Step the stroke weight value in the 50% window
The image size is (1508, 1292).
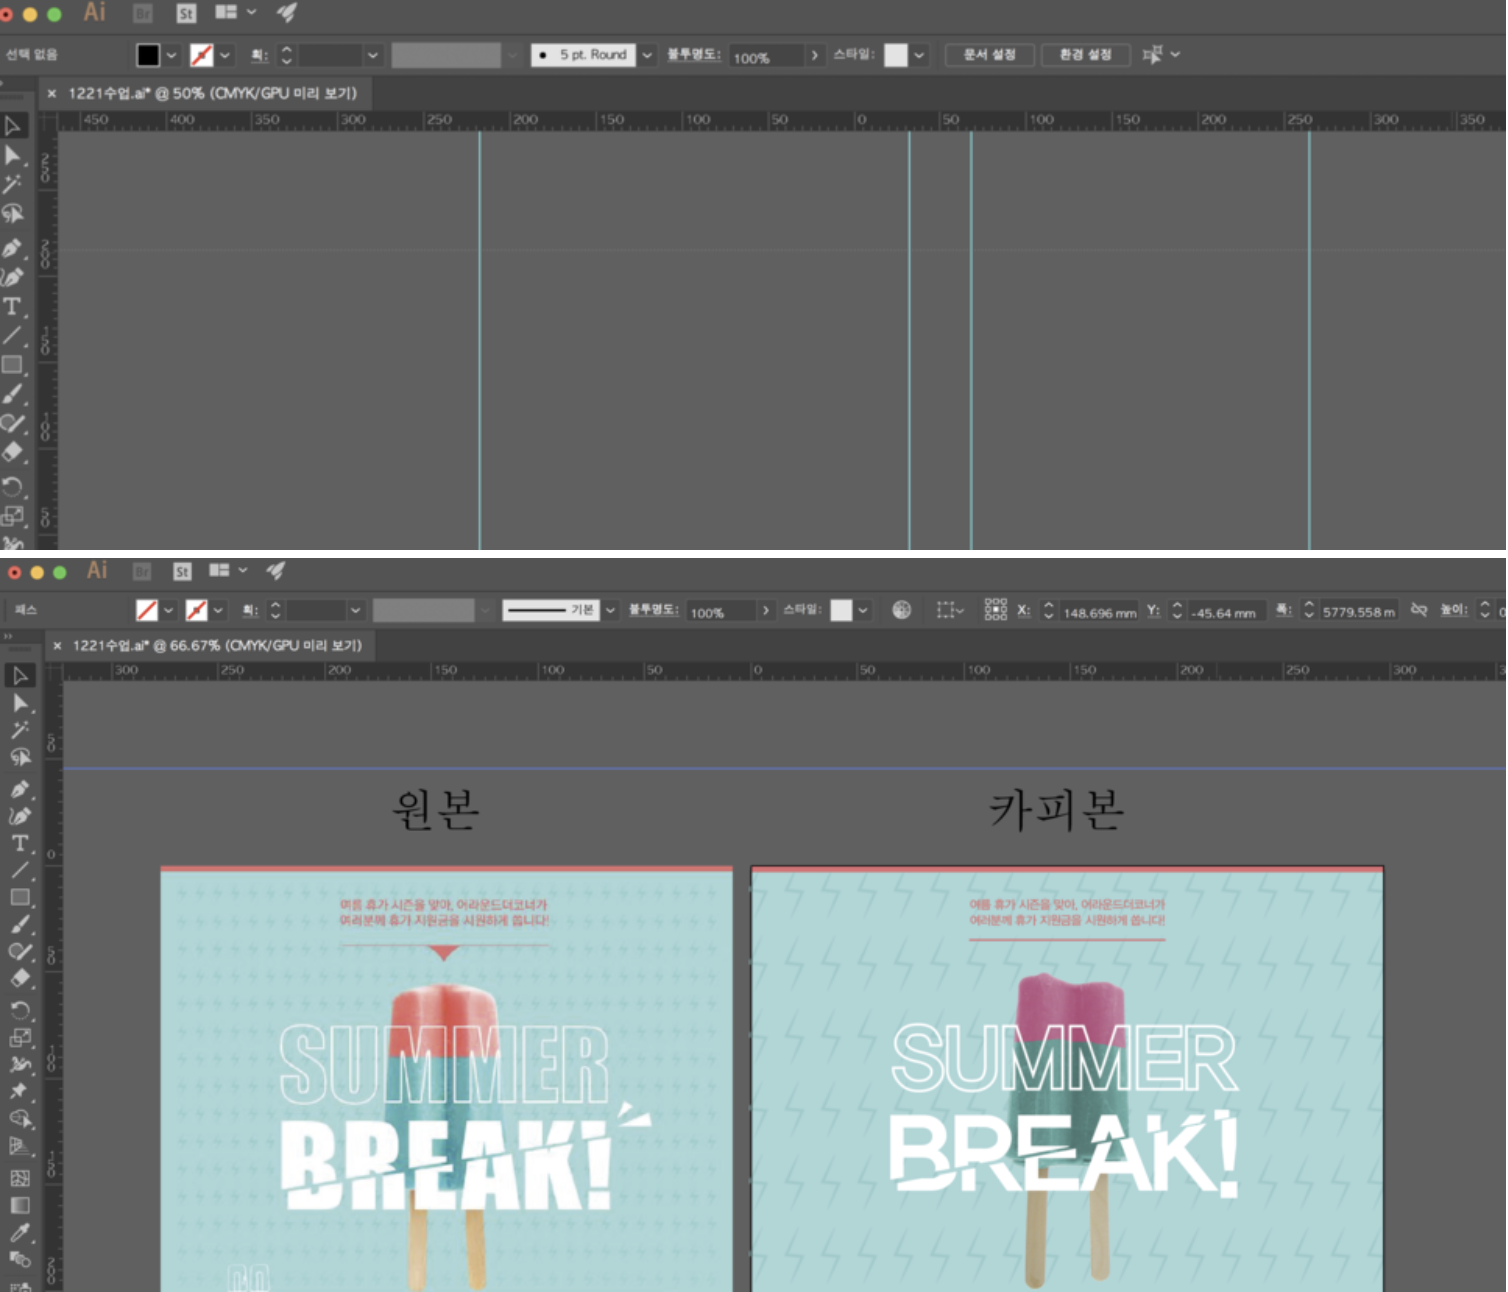pyautogui.click(x=287, y=55)
